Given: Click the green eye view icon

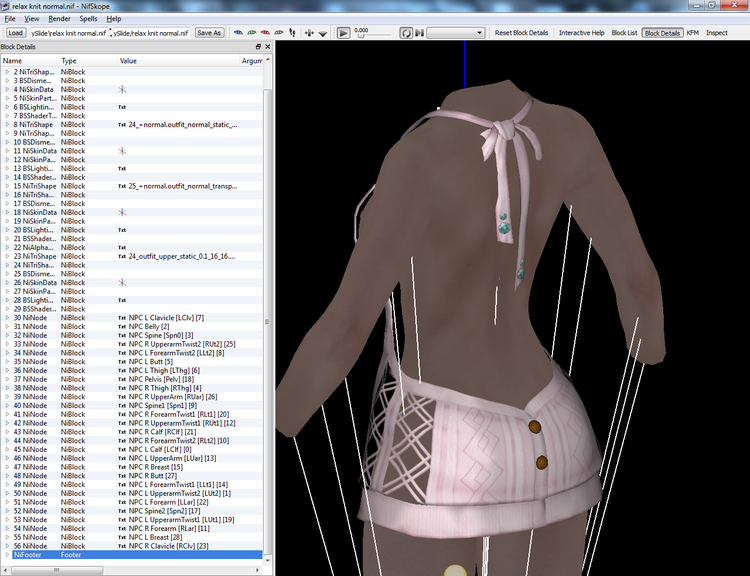Looking at the screenshot, I should click(x=252, y=33).
